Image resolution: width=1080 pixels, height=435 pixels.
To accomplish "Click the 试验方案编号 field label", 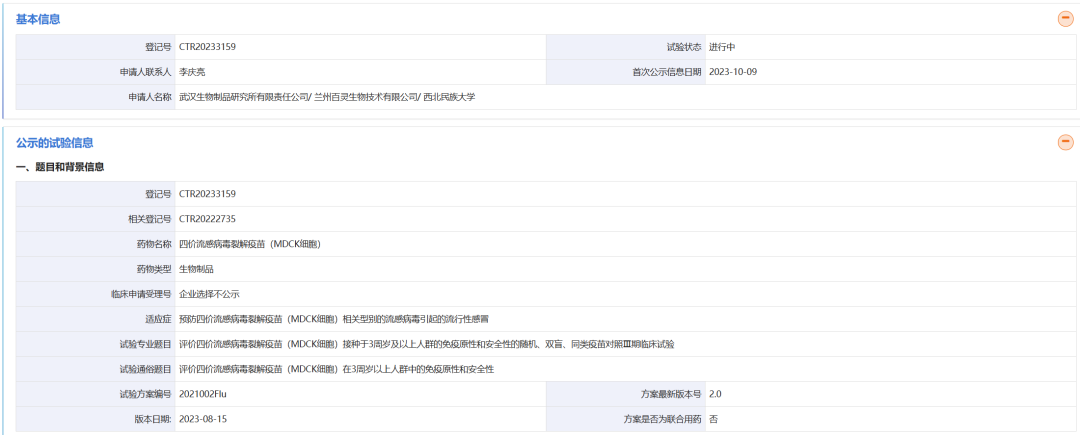I will 145,394.
